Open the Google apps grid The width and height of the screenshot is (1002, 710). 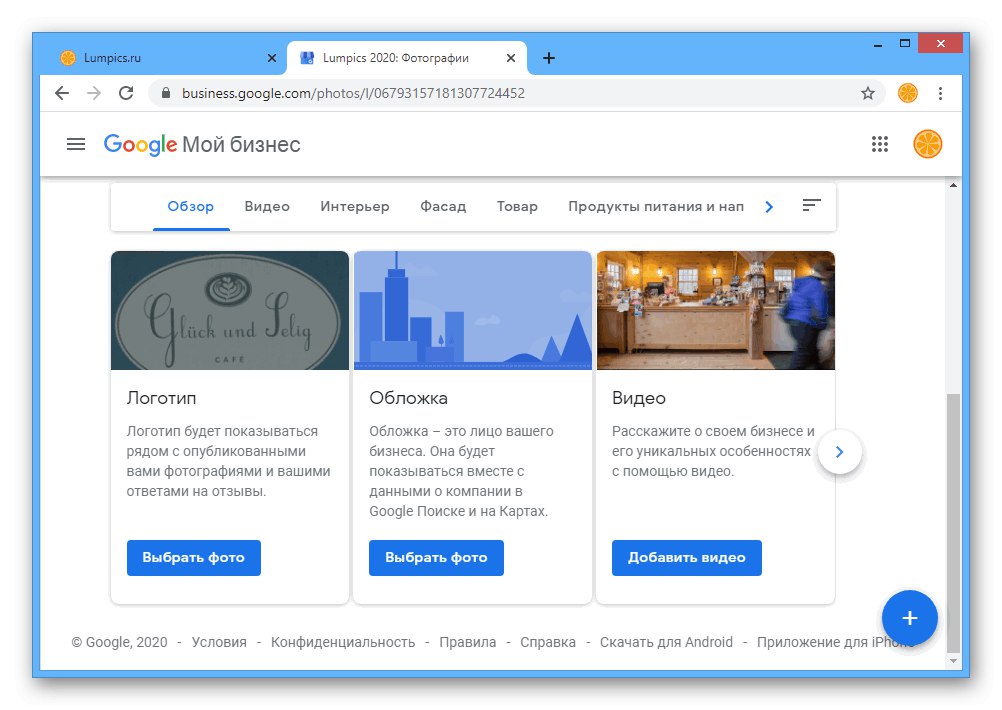point(880,144)
